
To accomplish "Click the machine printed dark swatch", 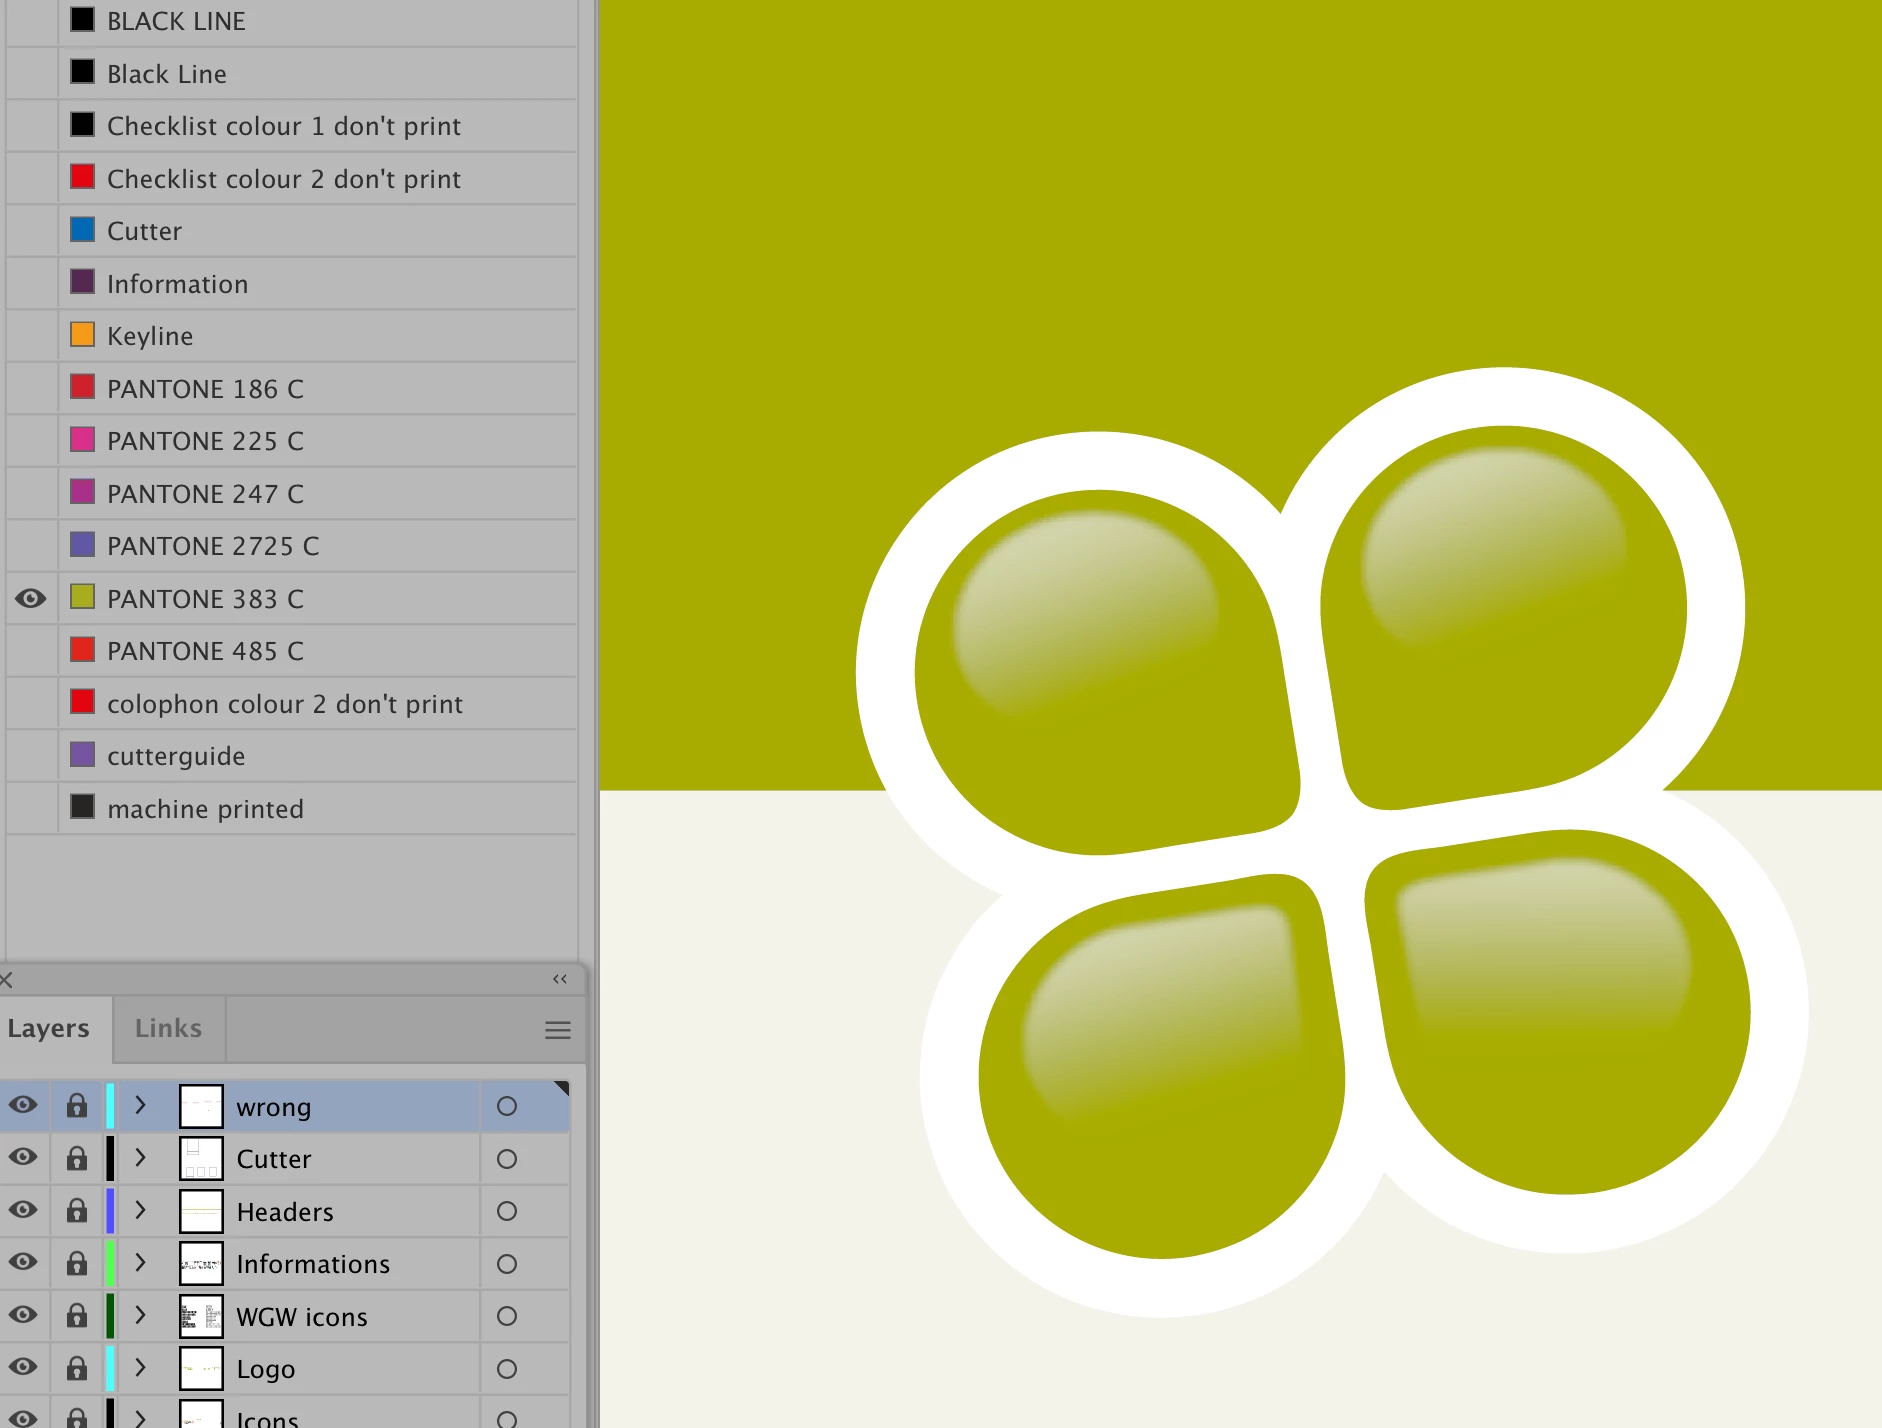I will (83, 807).
